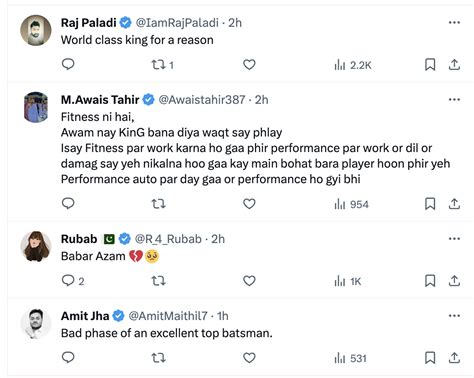Share Raj Paladi's tweet

tap(454, 65)
